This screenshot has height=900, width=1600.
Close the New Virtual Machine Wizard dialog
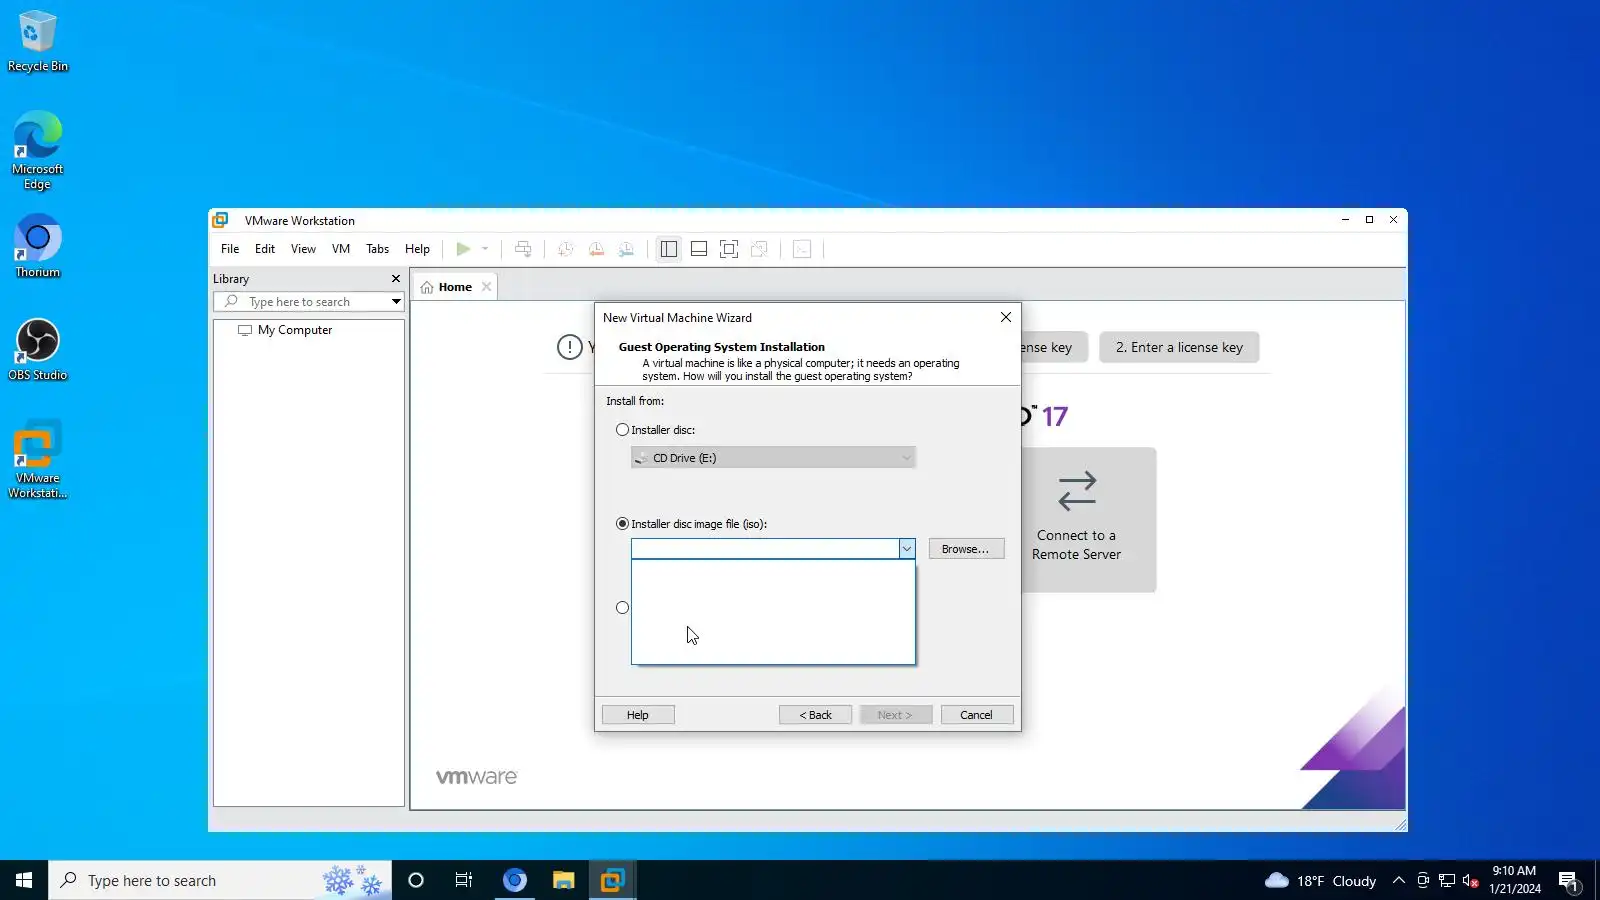click(x=1006, y=318)
